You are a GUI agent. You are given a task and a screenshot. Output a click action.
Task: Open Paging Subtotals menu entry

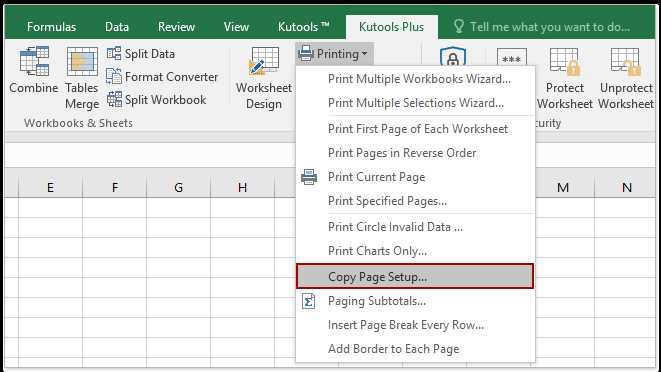415,301
